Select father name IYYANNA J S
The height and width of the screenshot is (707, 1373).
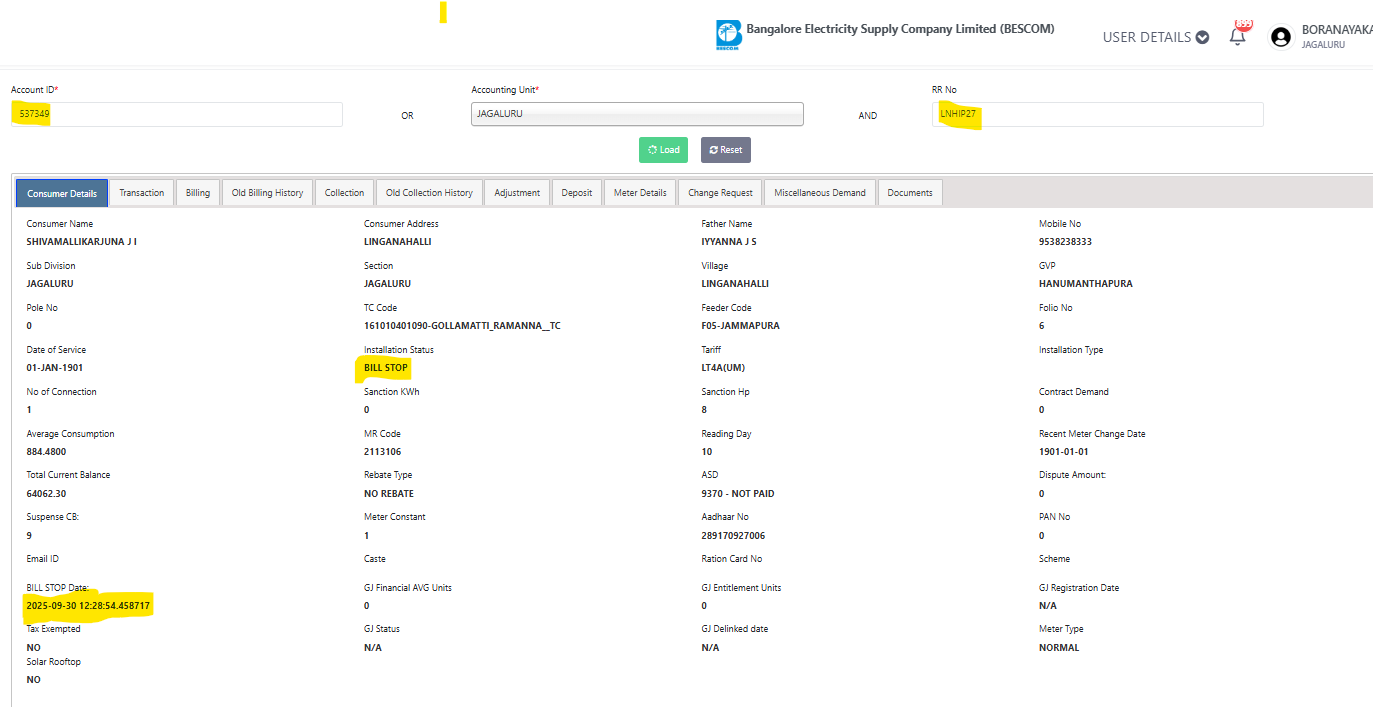[729, 242]
